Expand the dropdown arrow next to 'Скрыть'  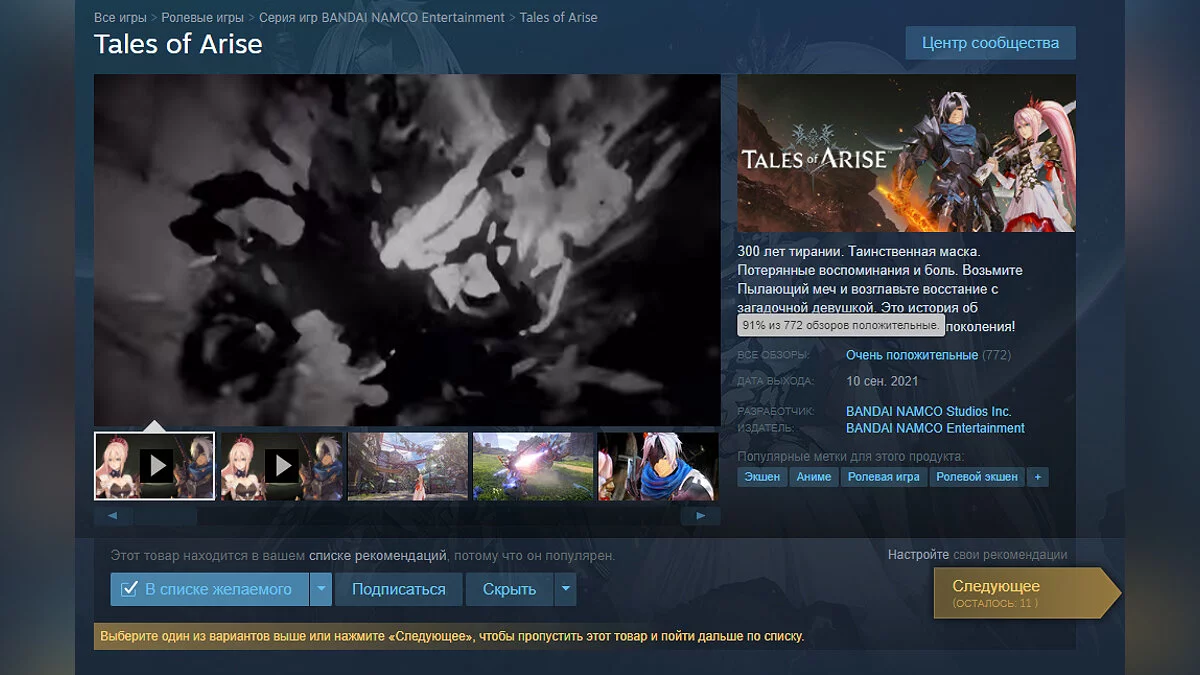tap(566, 589)
